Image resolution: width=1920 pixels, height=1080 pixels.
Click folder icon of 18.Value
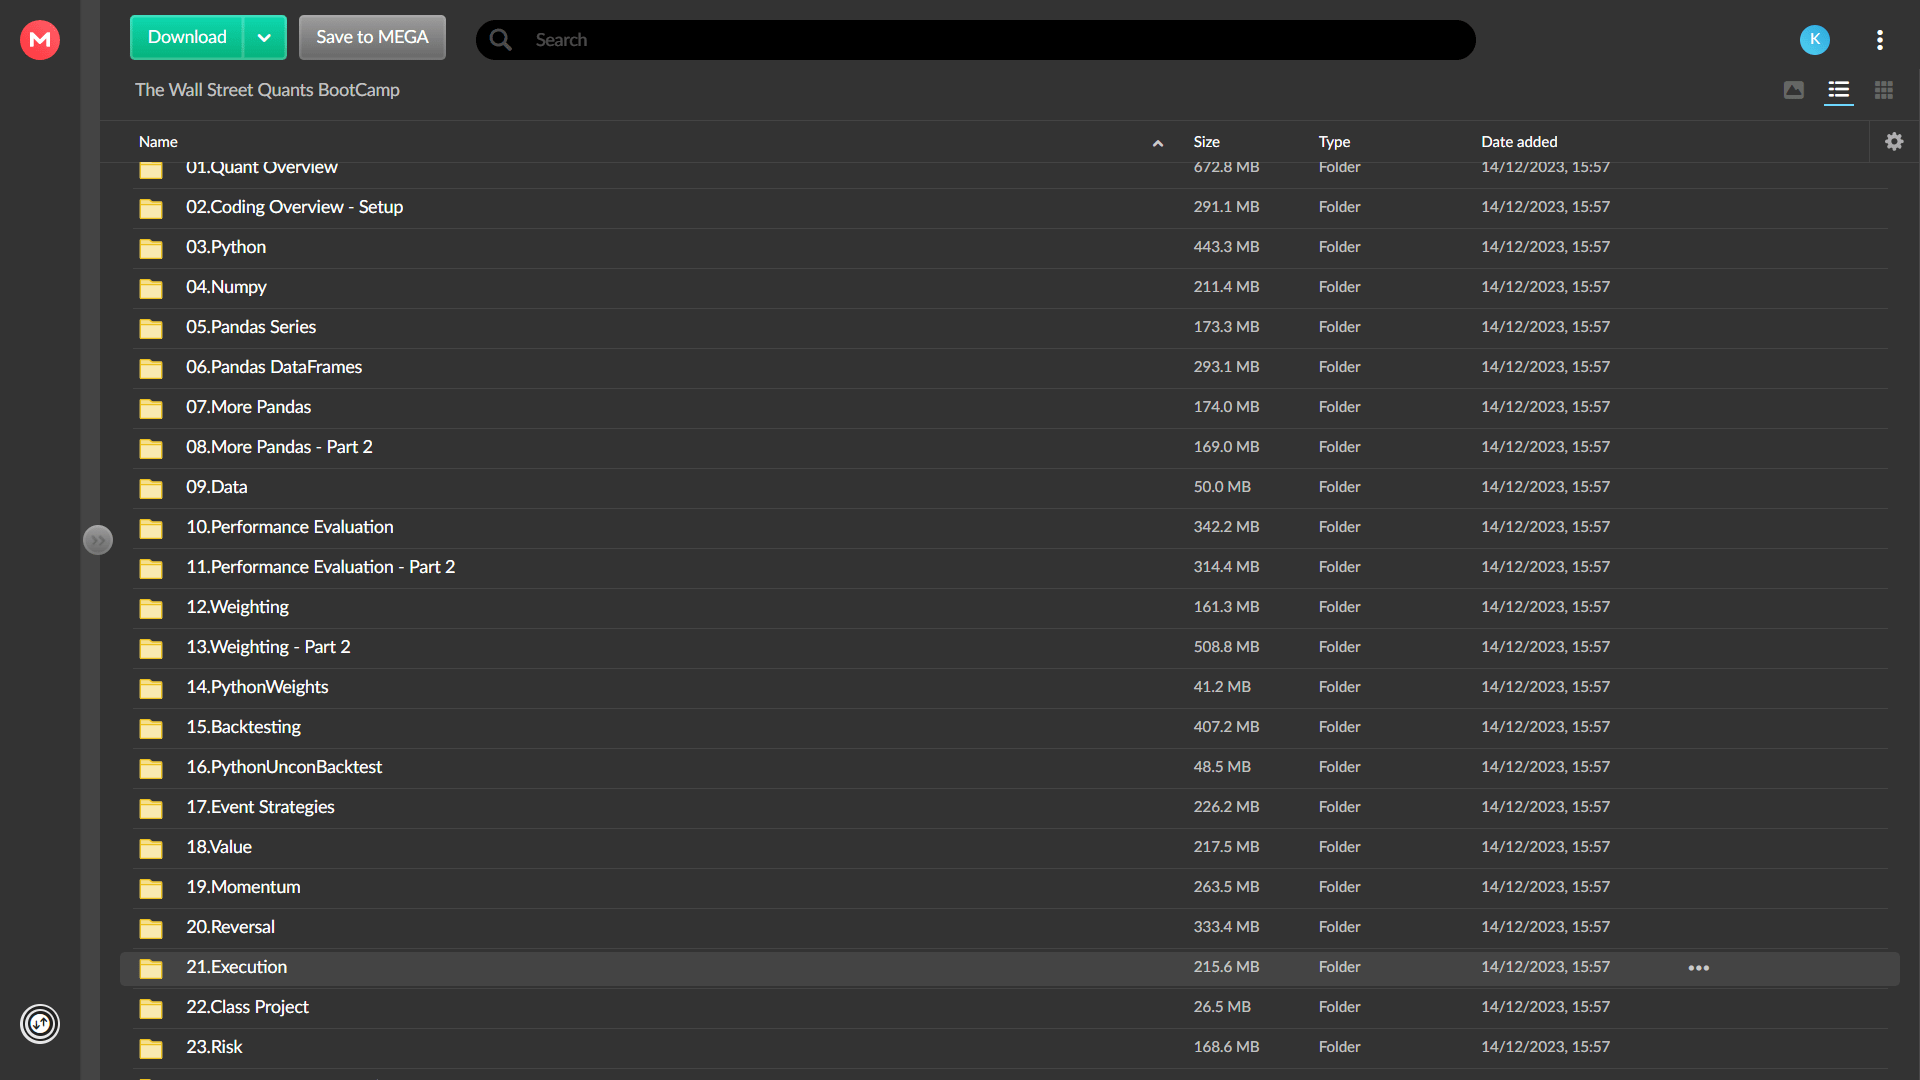tap(151, 848)
